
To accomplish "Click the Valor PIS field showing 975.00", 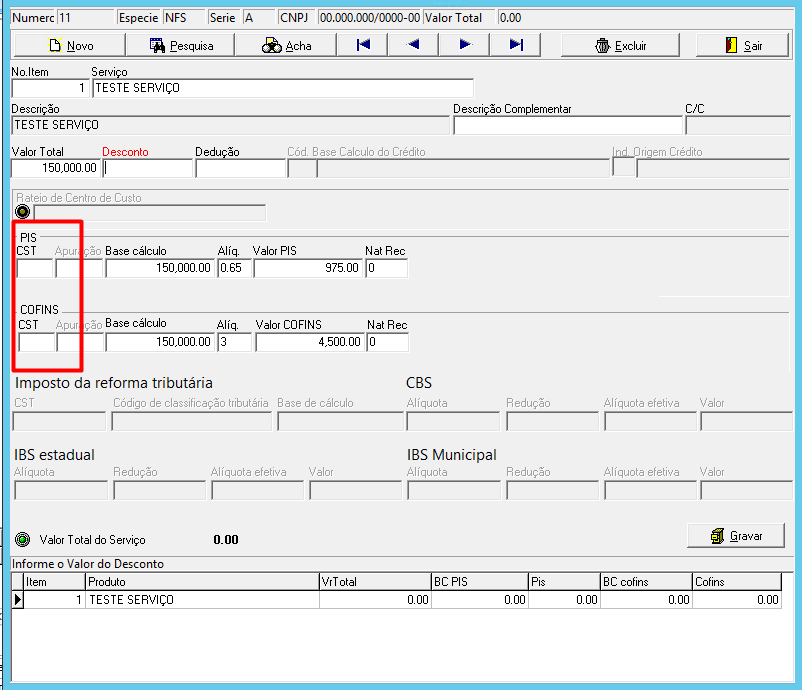I will coord(308,268).
